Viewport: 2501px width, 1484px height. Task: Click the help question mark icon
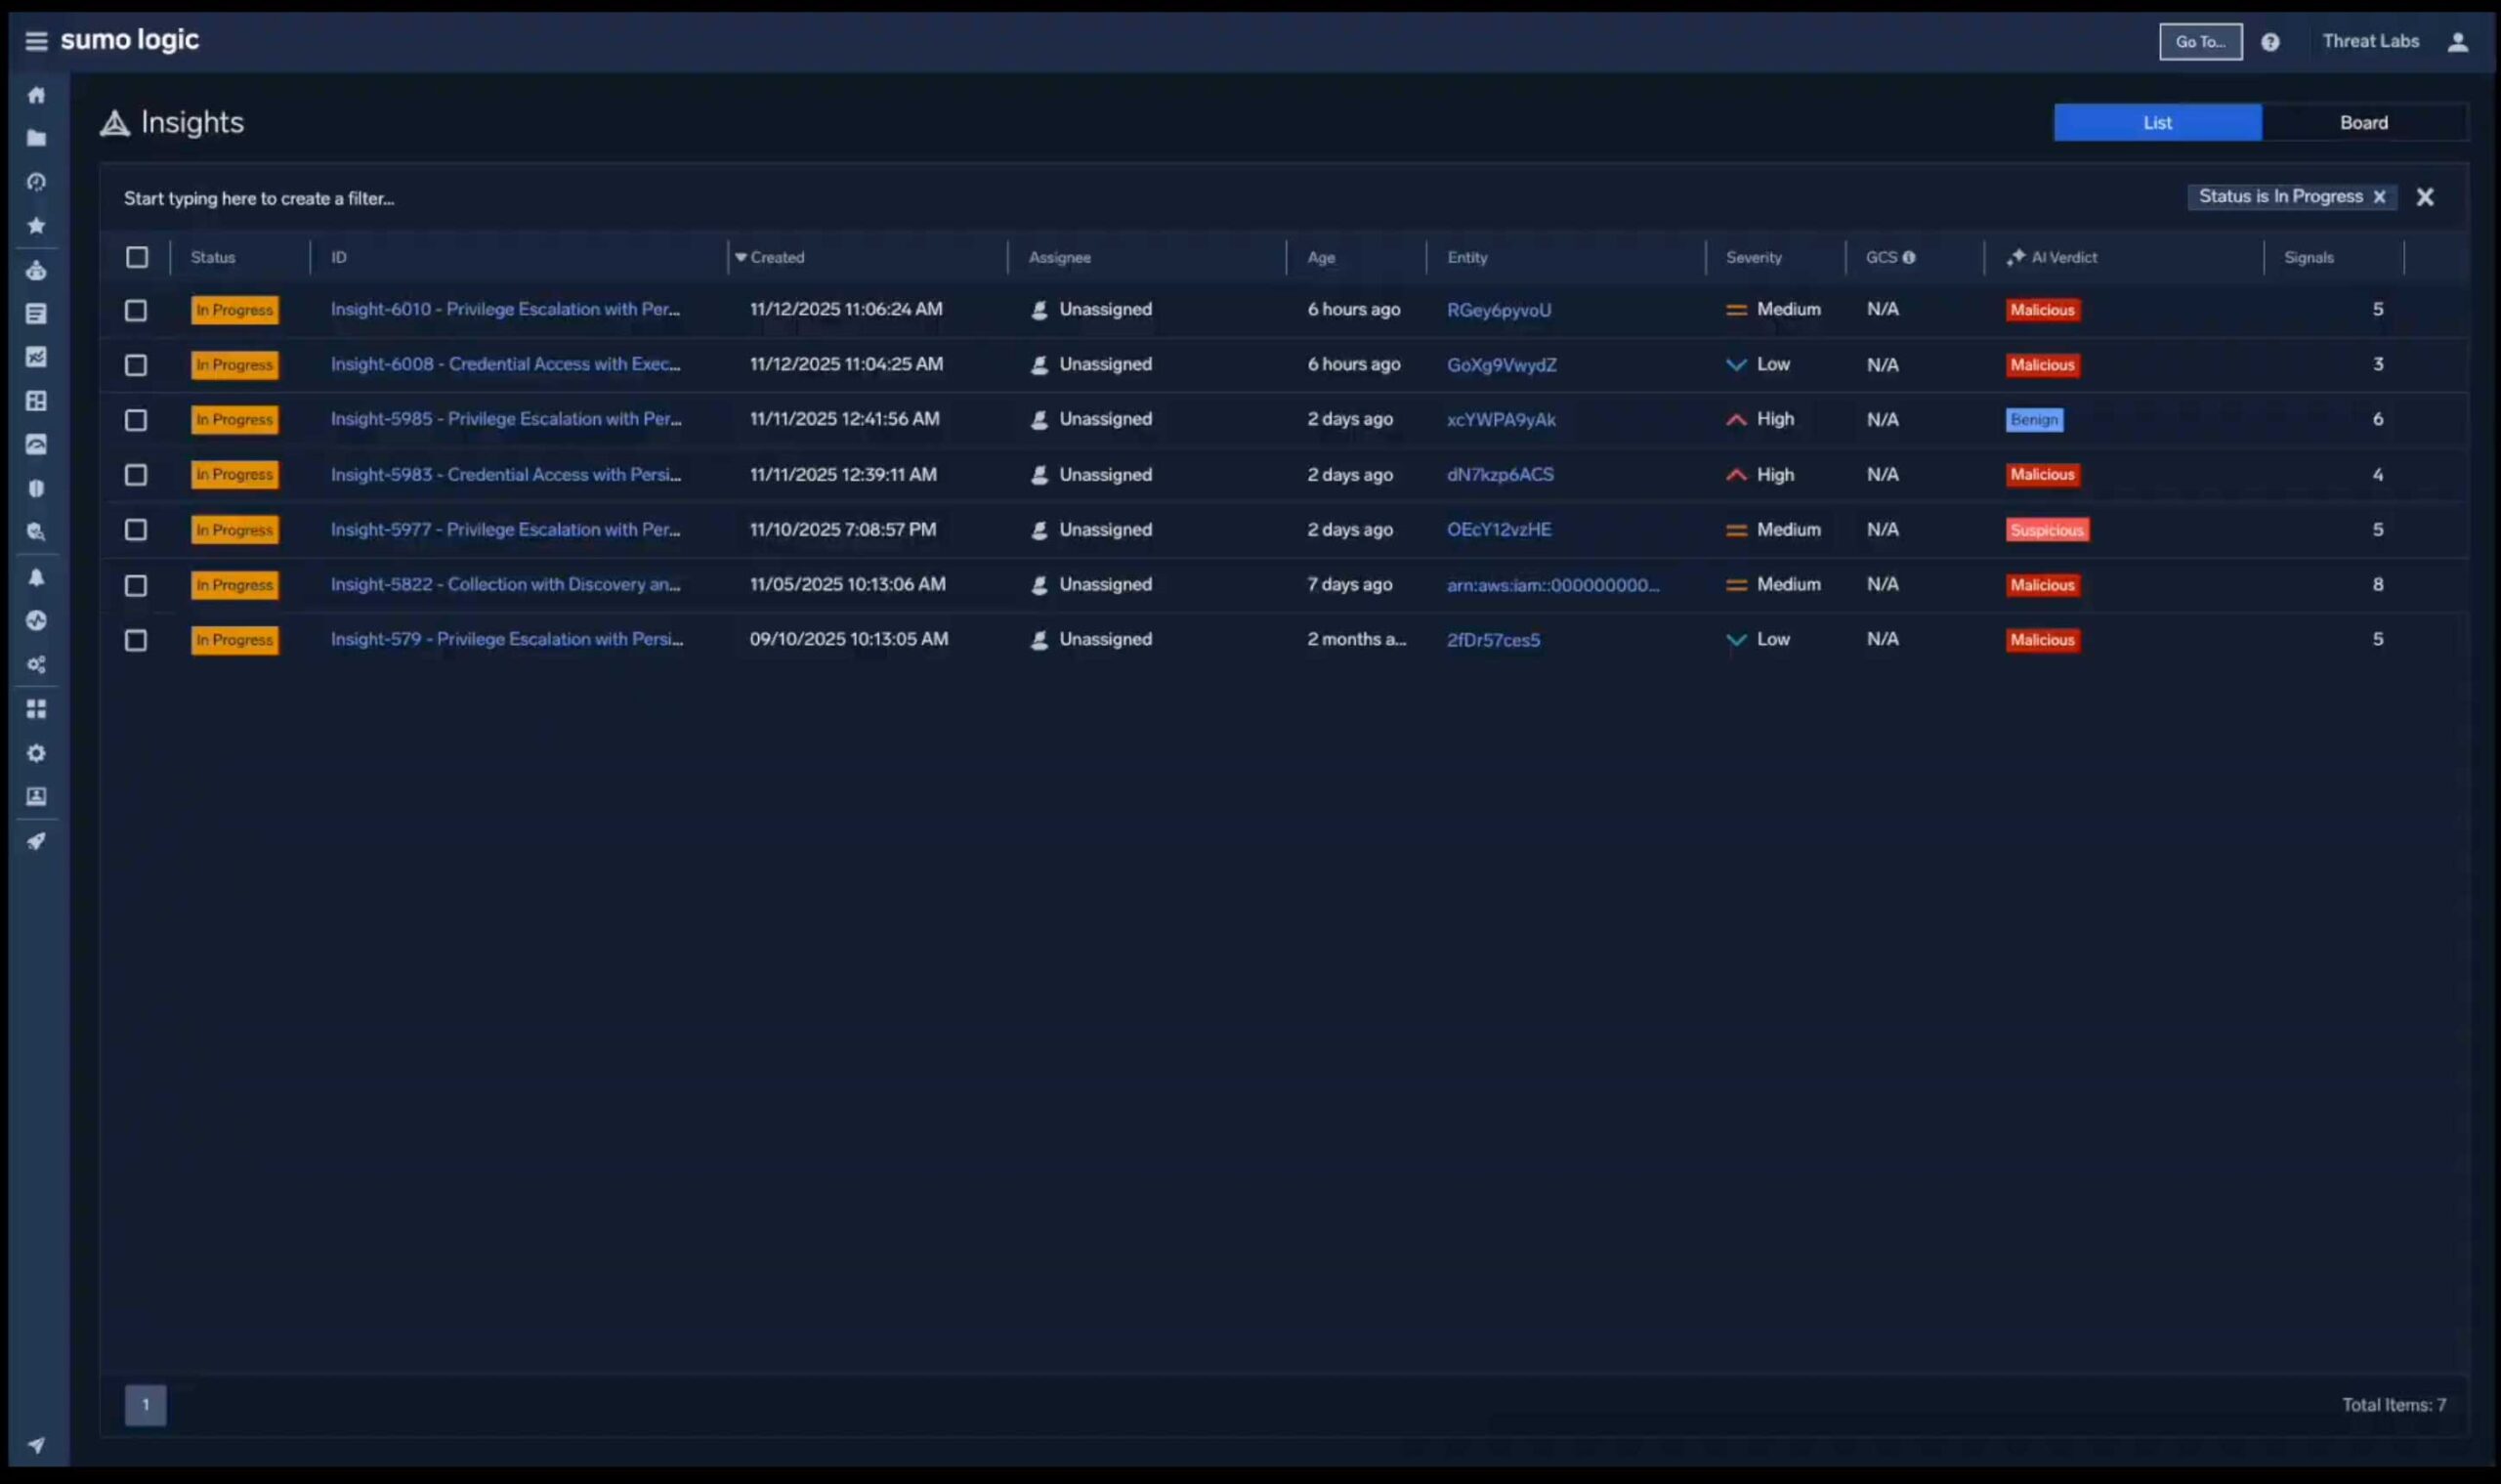[x=2269, y=42]
